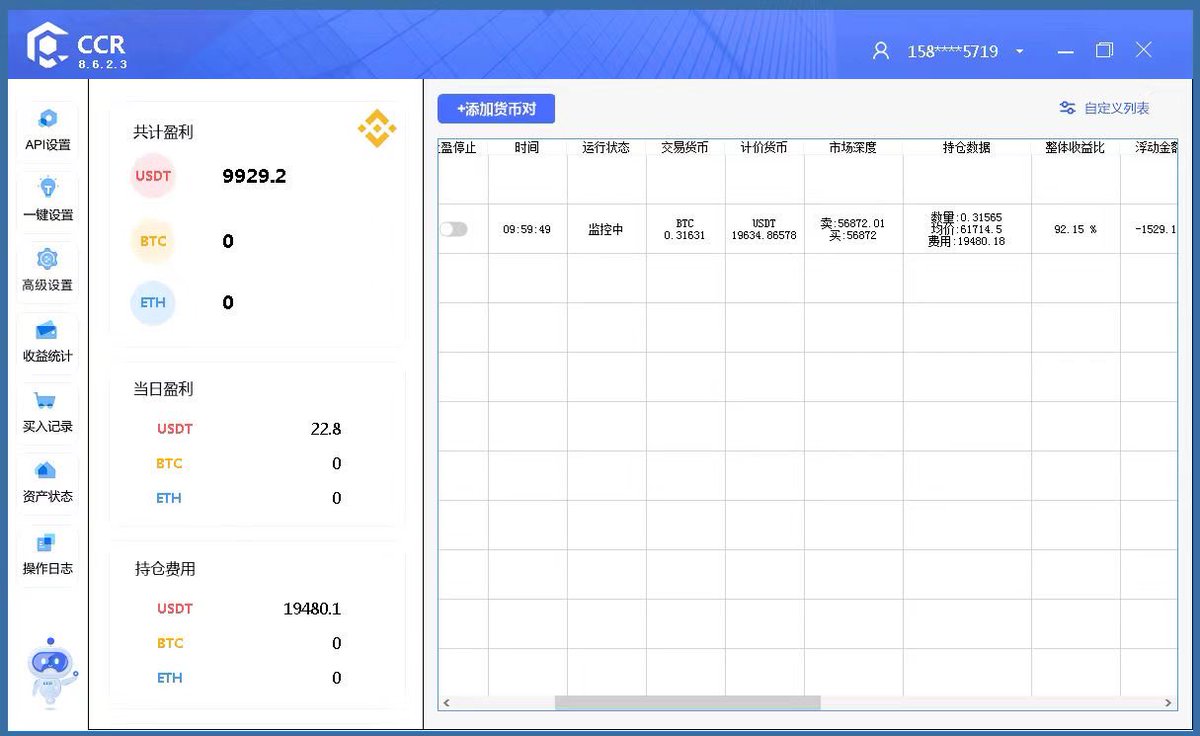
Task: Click the 运行状态 column header
Action: (606, 147)
